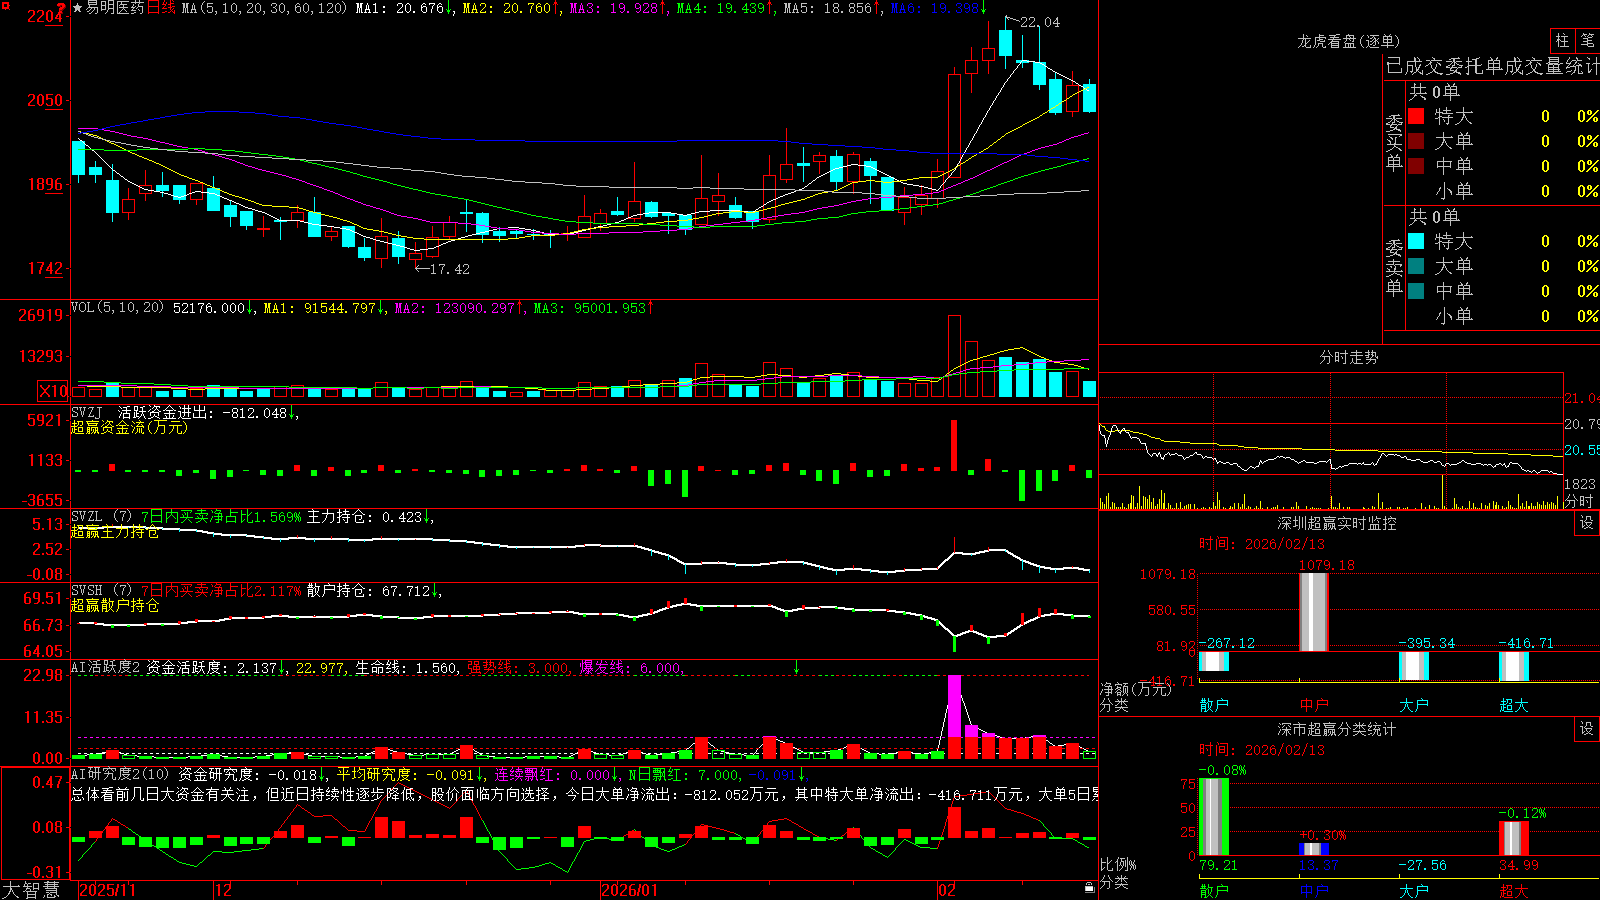Image resolution: width=1600 pixels, height=900 pixels.
Task: Click the teal 中单 sell order swatch
Action: (1416, 291)
